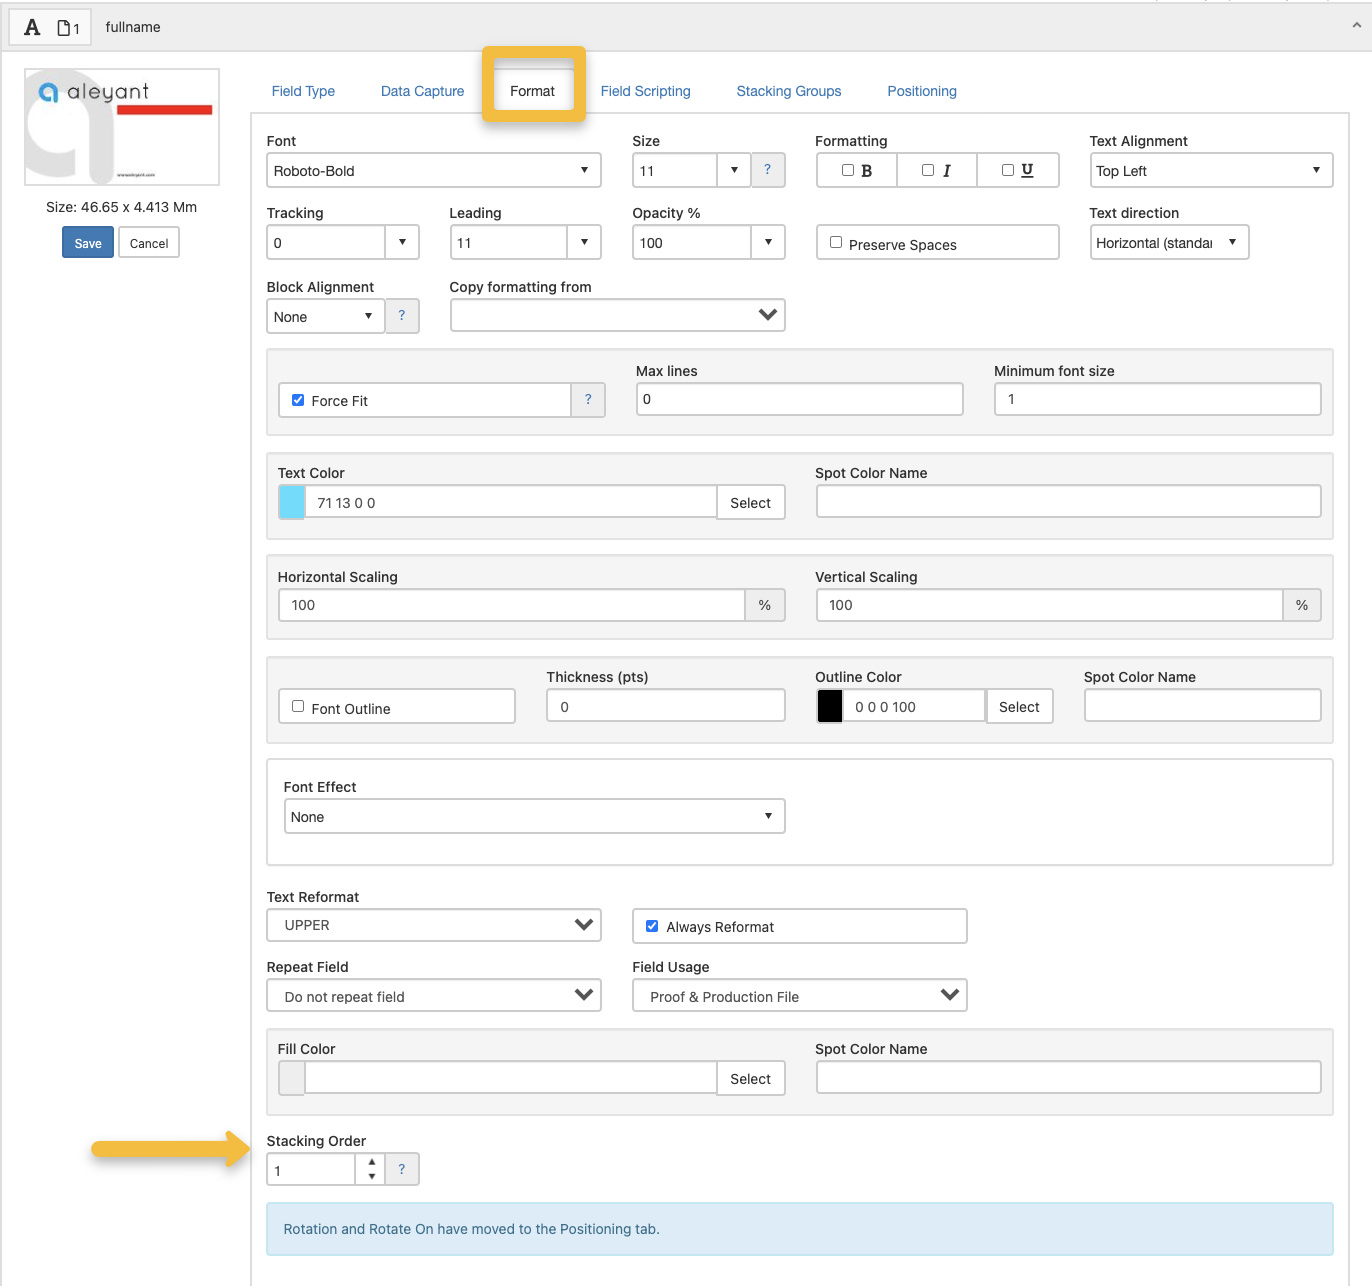Select the Format tab
This screenshot has height=1286, width=1372.
[x=532, y=91]
